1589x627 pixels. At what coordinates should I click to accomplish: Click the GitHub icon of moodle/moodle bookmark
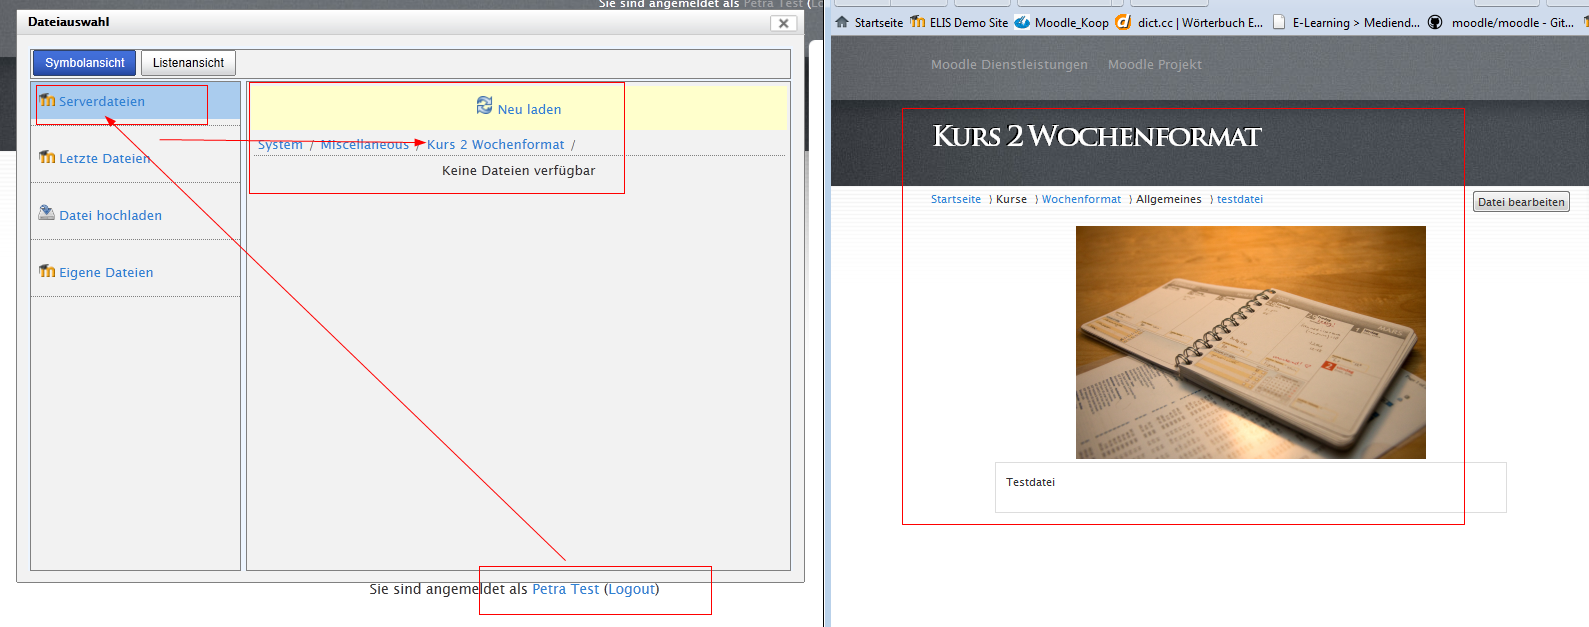click(x=1435, y=22)
